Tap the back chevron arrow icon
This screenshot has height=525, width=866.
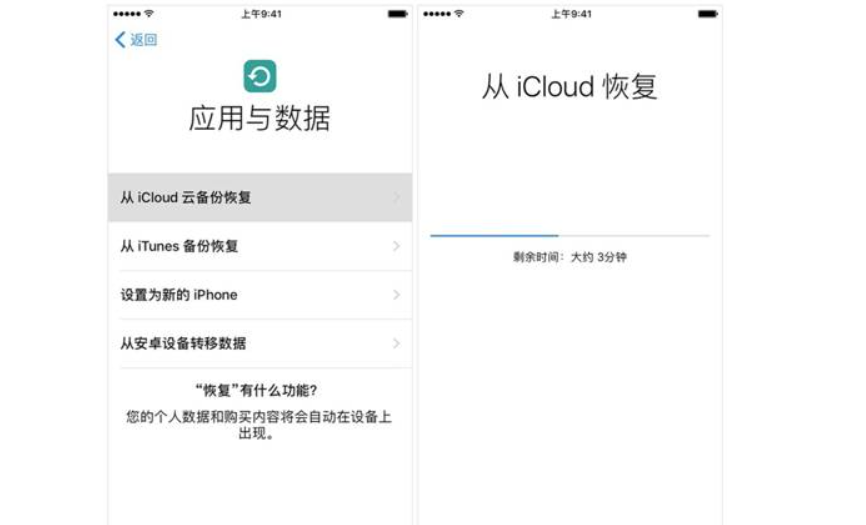(x=121, y=40)
